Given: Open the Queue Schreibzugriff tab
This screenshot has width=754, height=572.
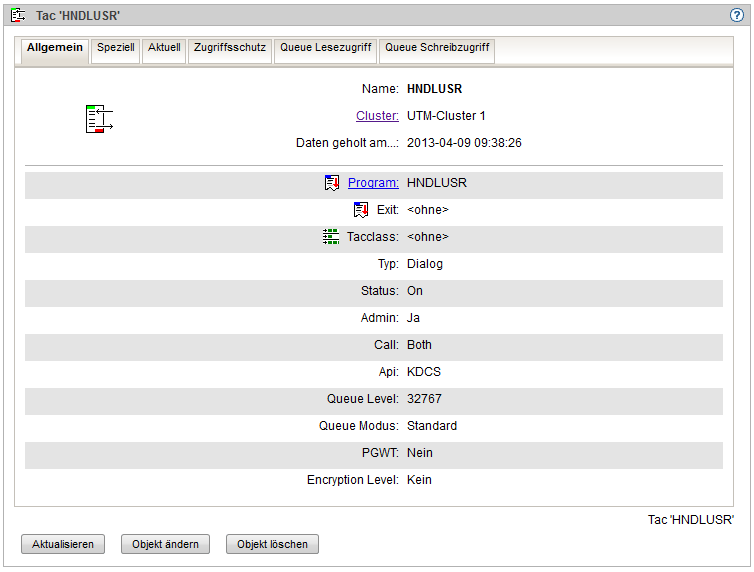Looking at the screenshot, I should [x=437, y=48].
